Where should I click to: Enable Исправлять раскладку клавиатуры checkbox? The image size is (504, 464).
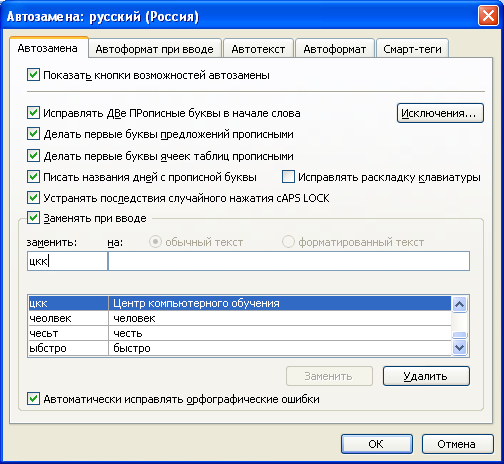pos(288,177)
